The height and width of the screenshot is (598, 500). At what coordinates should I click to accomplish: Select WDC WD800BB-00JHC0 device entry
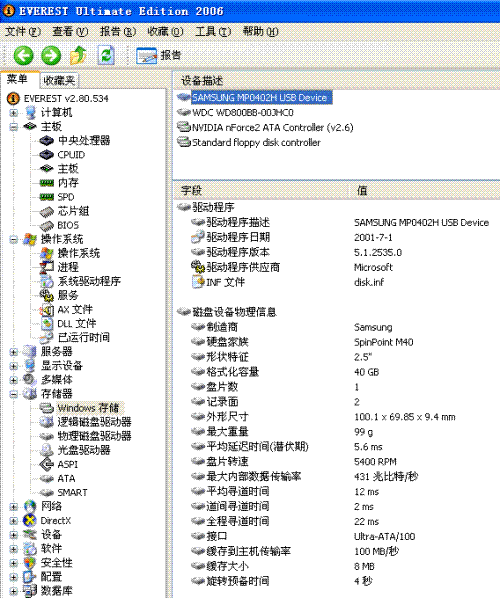point(243,113)
